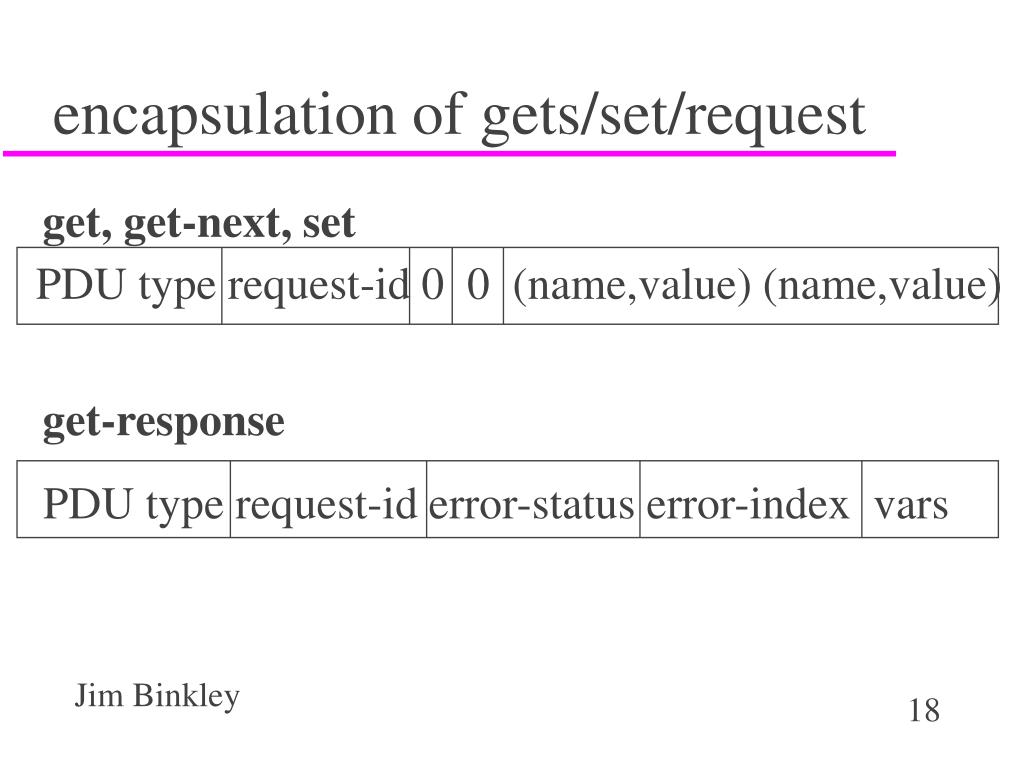Image resolution: width=1024 pixels, height=768 pixels.
Task: Click the 'PDU type' cell in the get-response row
Action: (x=124, y=500)
